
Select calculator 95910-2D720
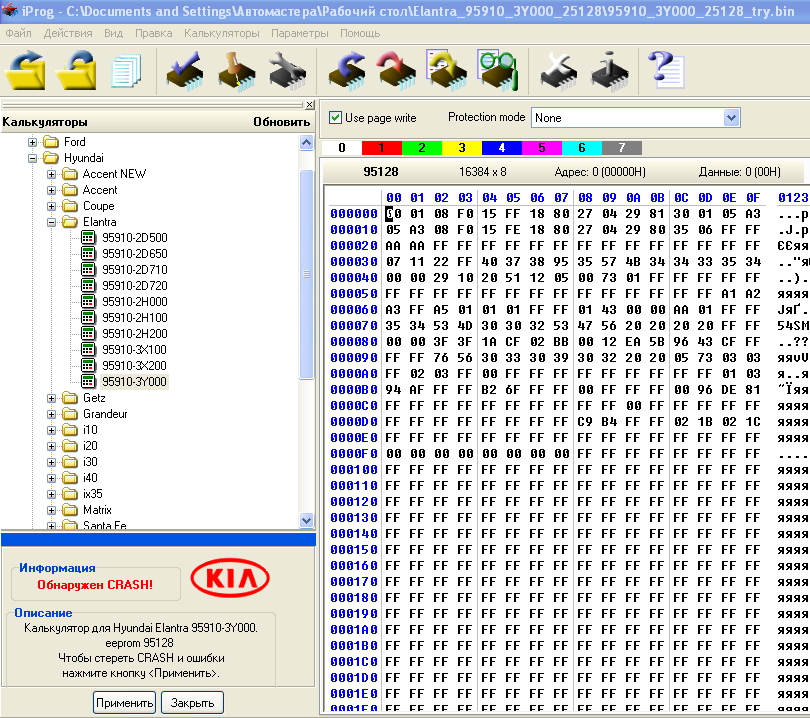pos(134,286)
